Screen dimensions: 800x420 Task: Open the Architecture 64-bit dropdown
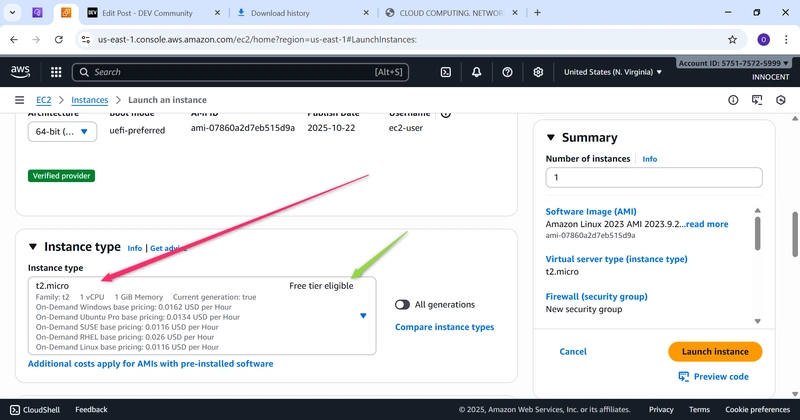pyautogui.click(x=62, y=132)
